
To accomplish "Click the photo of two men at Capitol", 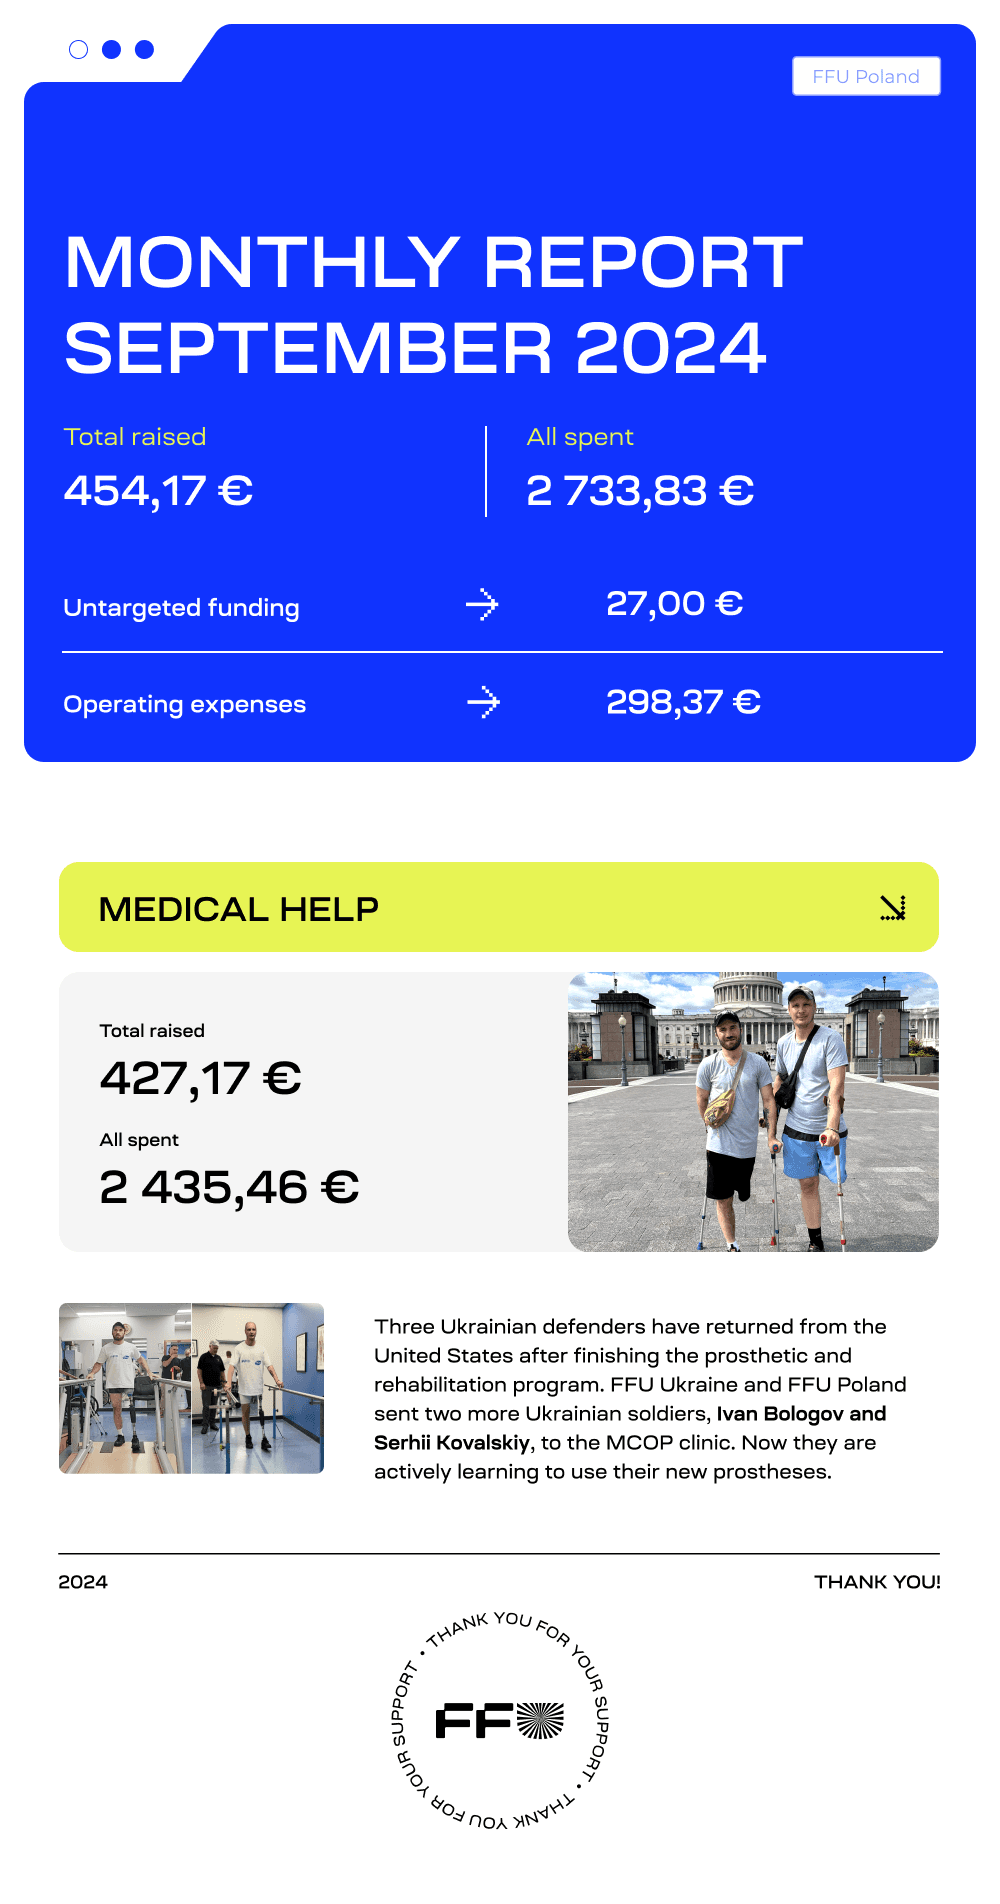I will click(x=753, y=1112).
